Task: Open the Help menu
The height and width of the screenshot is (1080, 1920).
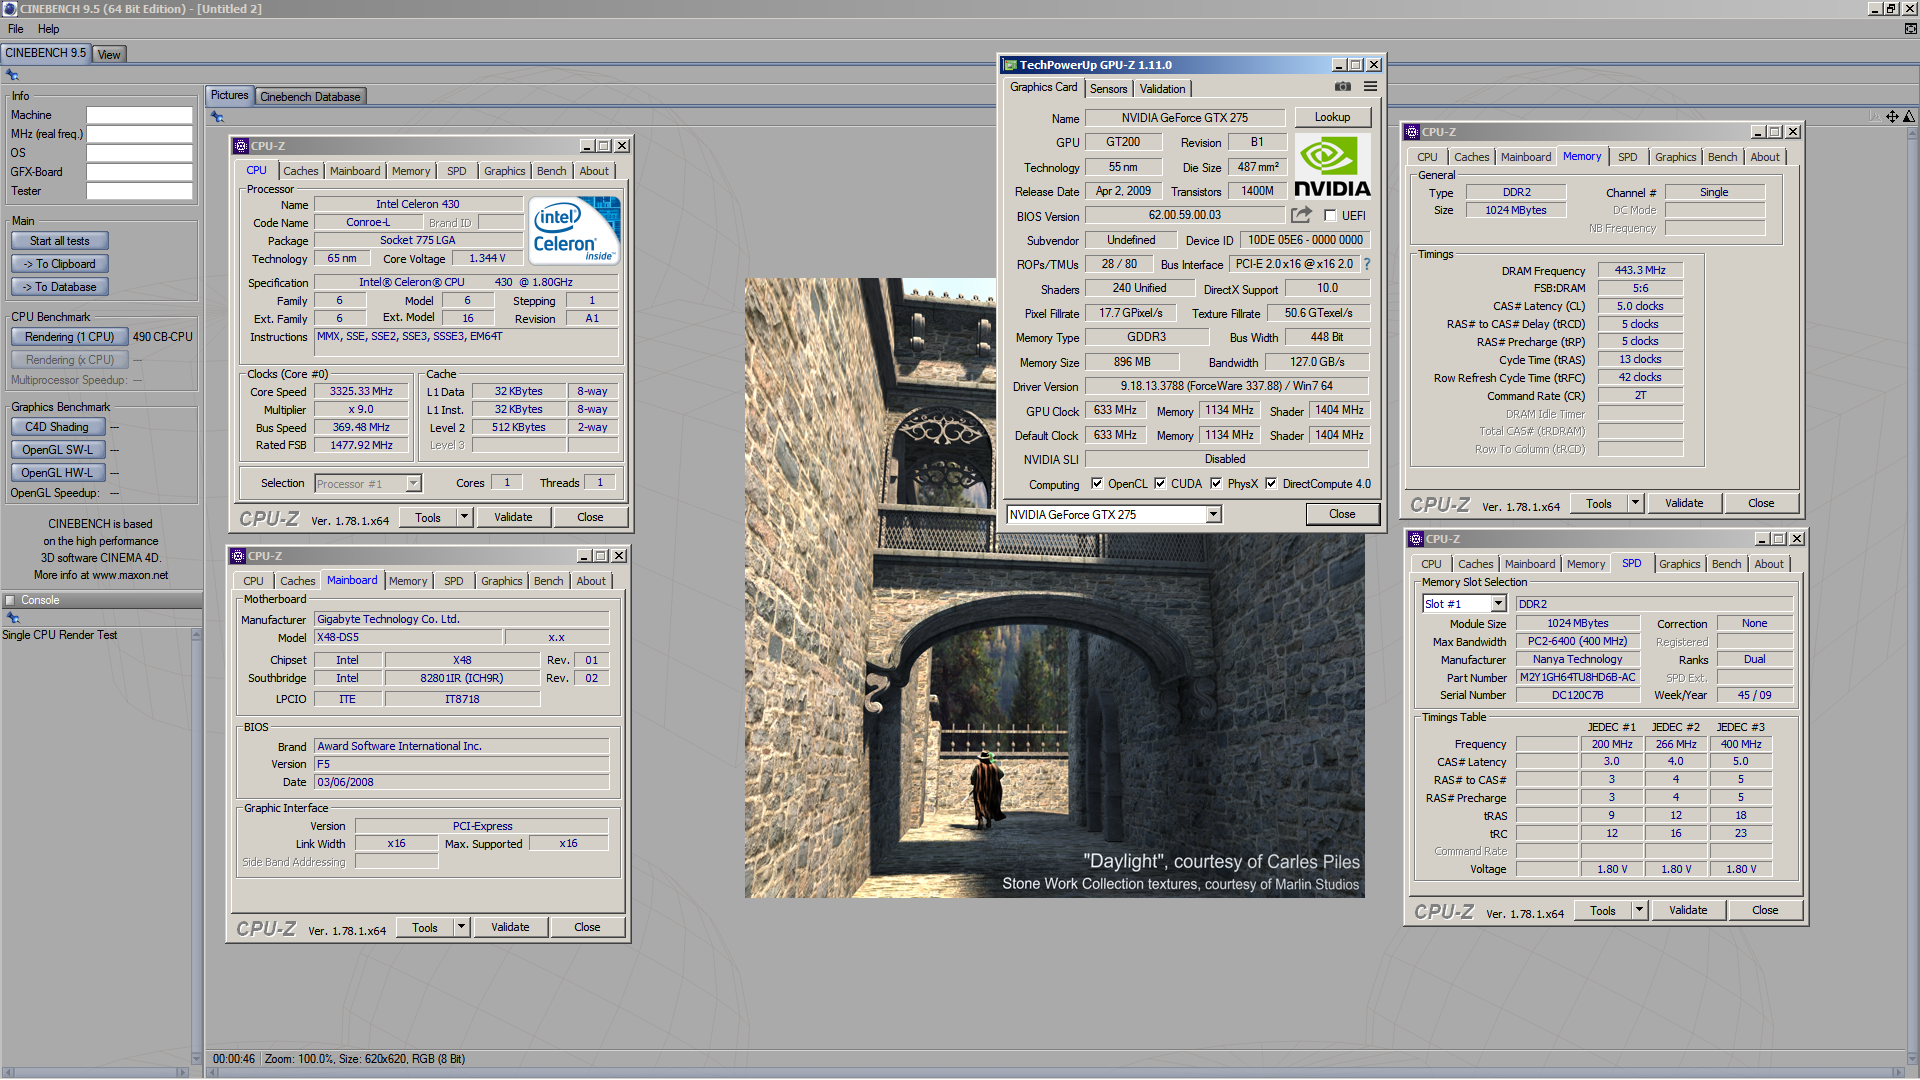Action: (49, 29)
